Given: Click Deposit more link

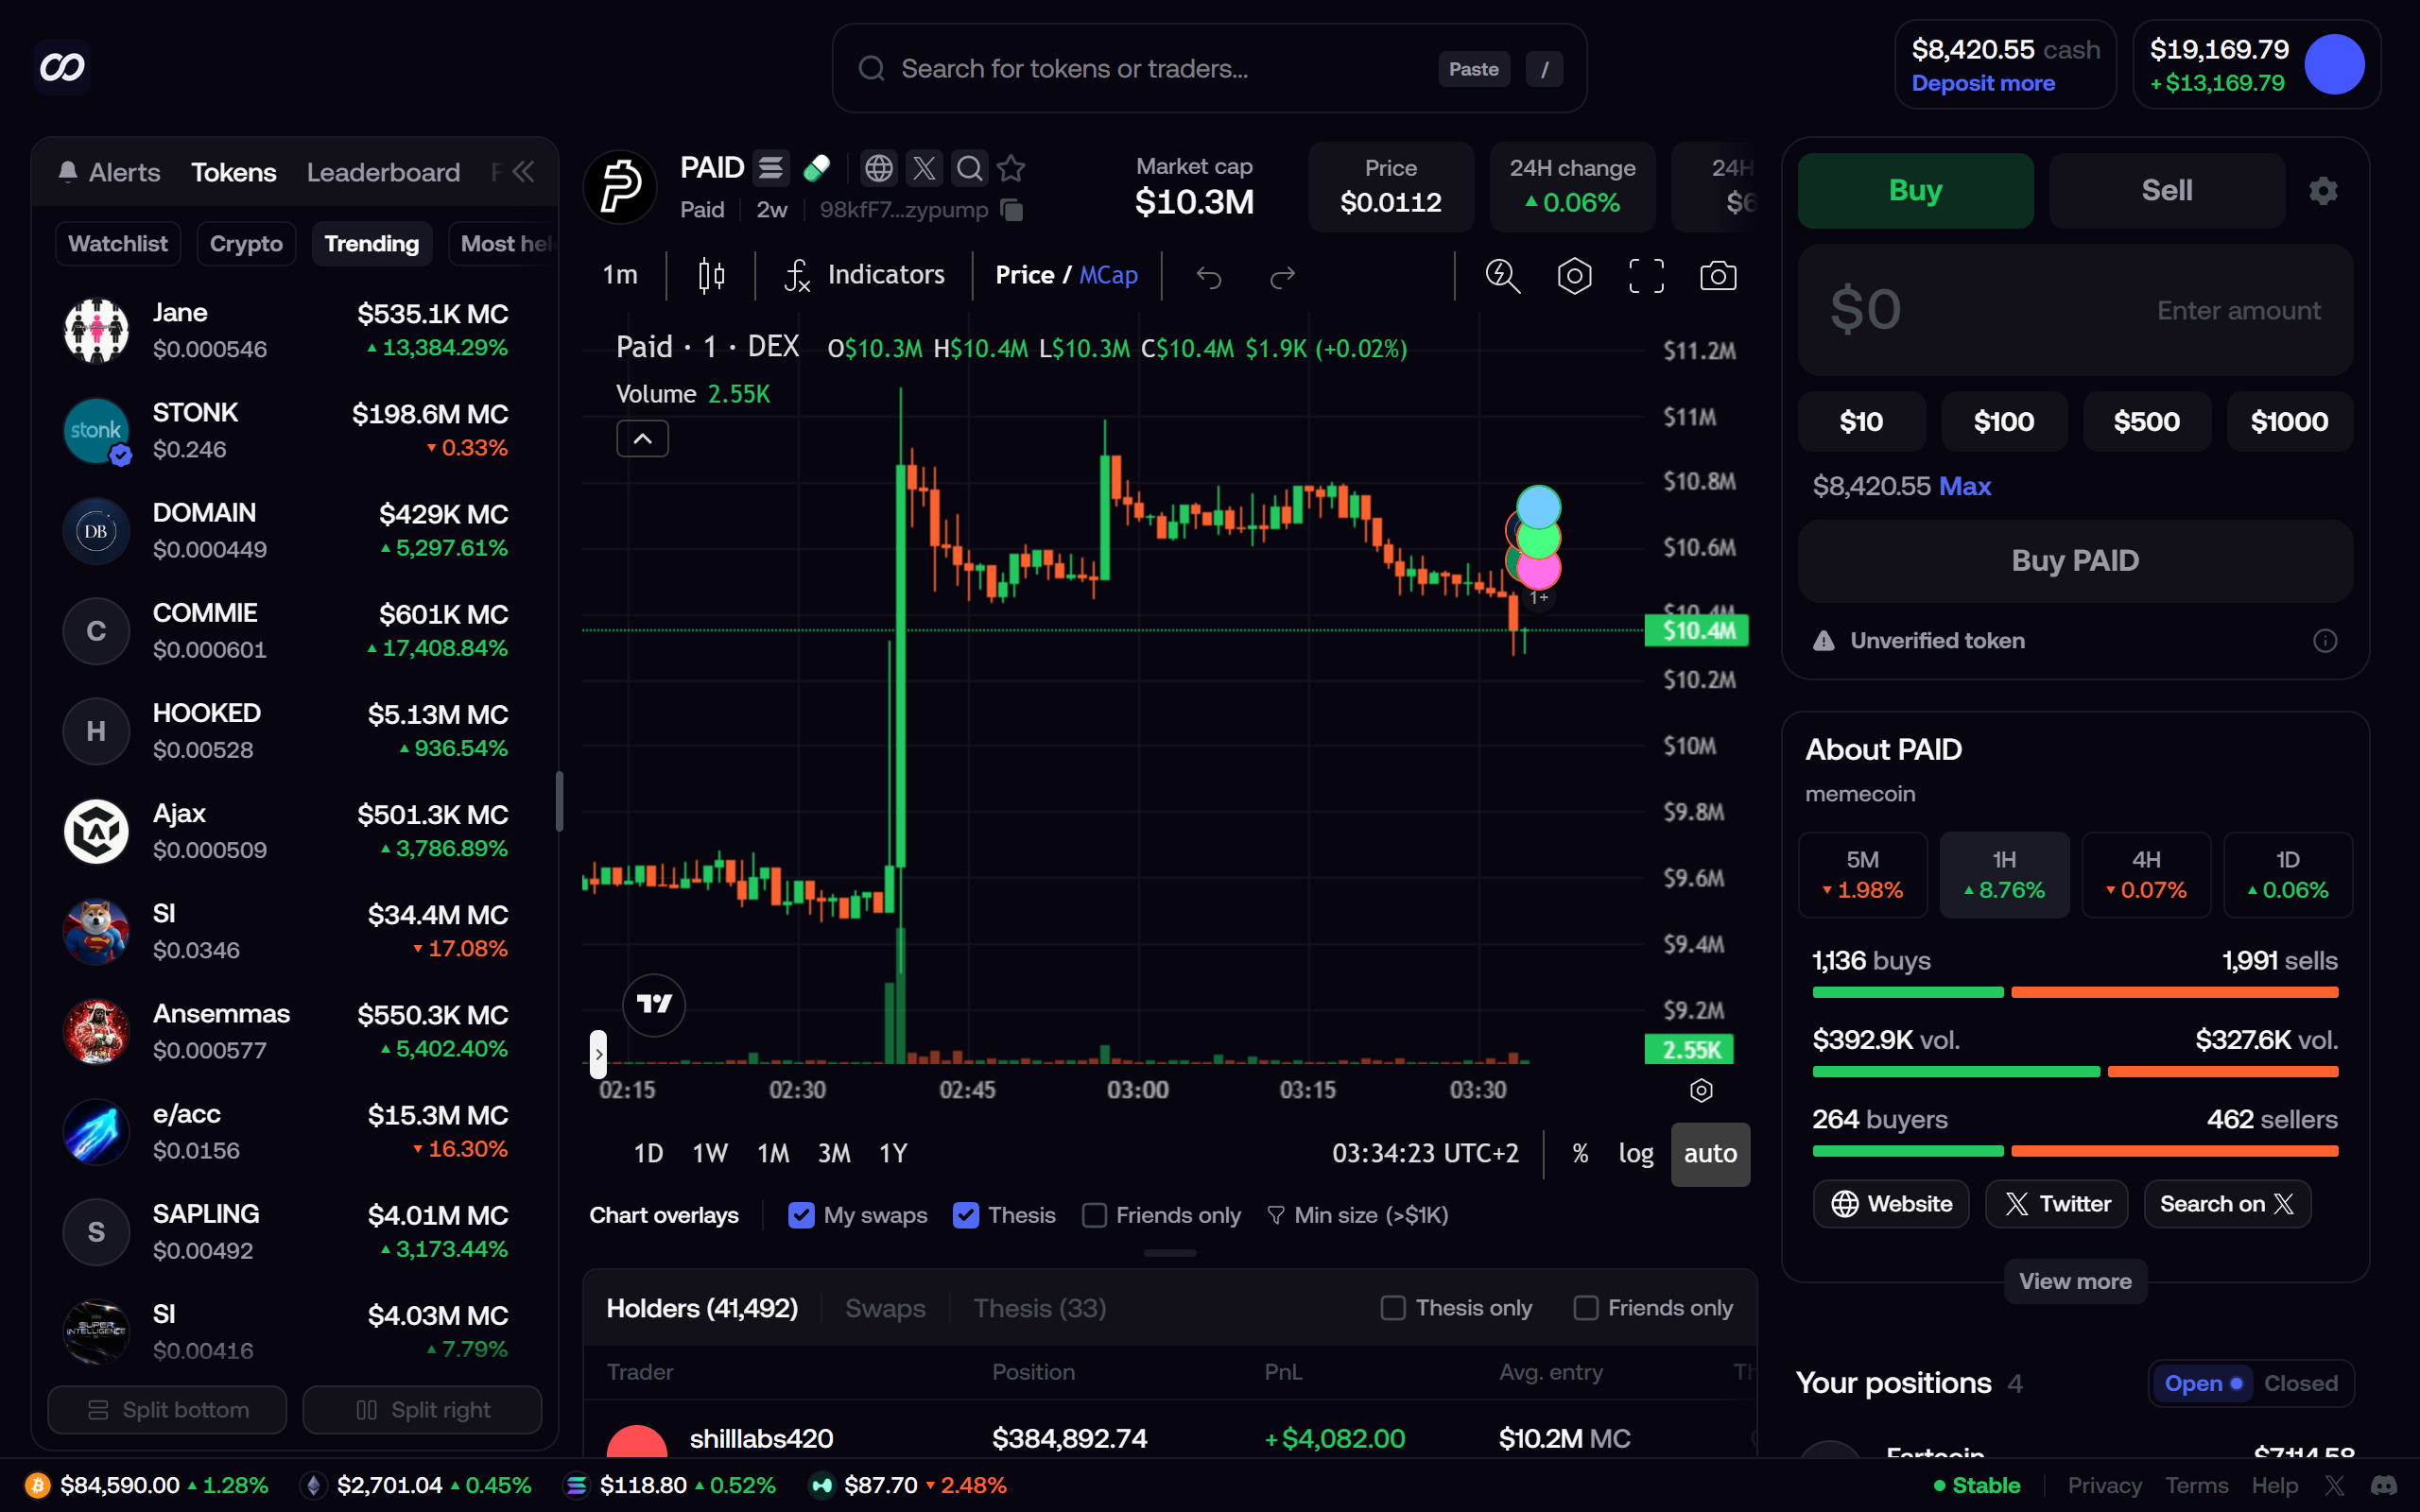Looking at the screenshot, I should coord(1983,84).
